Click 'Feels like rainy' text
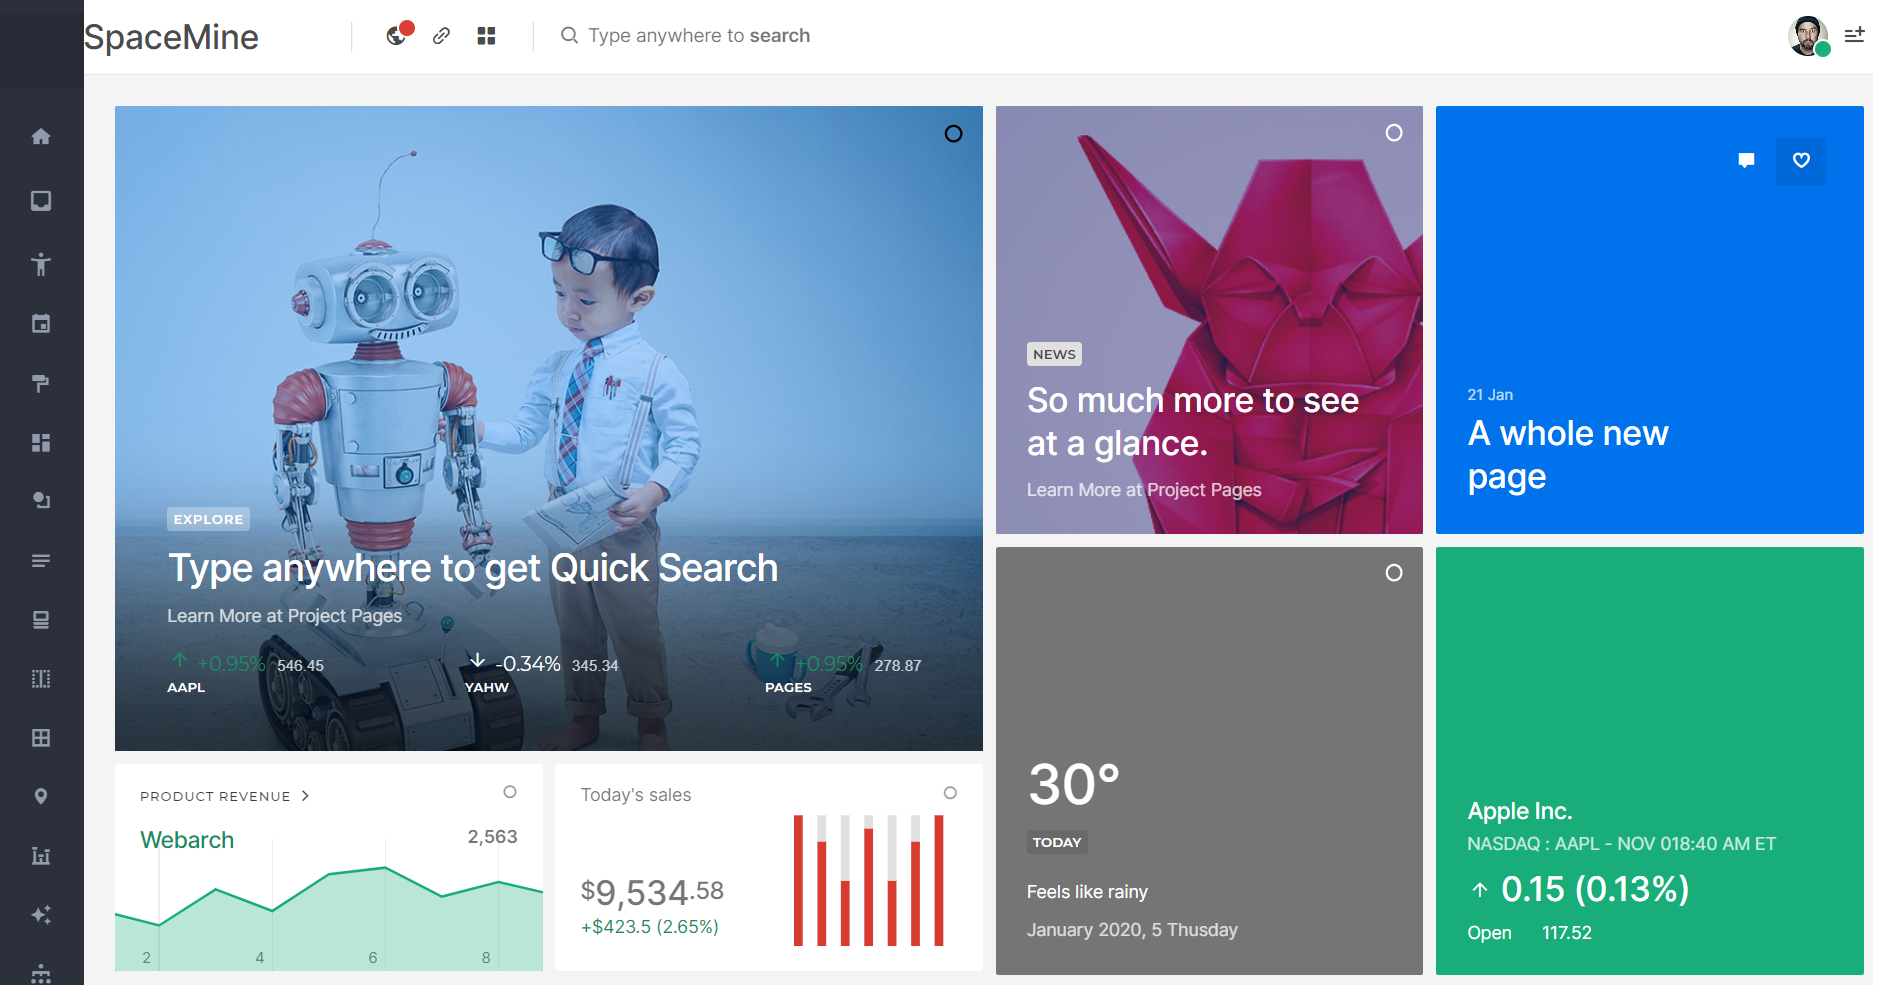The height and width of the screenshot is (985, 1902). pos(1087,892)
